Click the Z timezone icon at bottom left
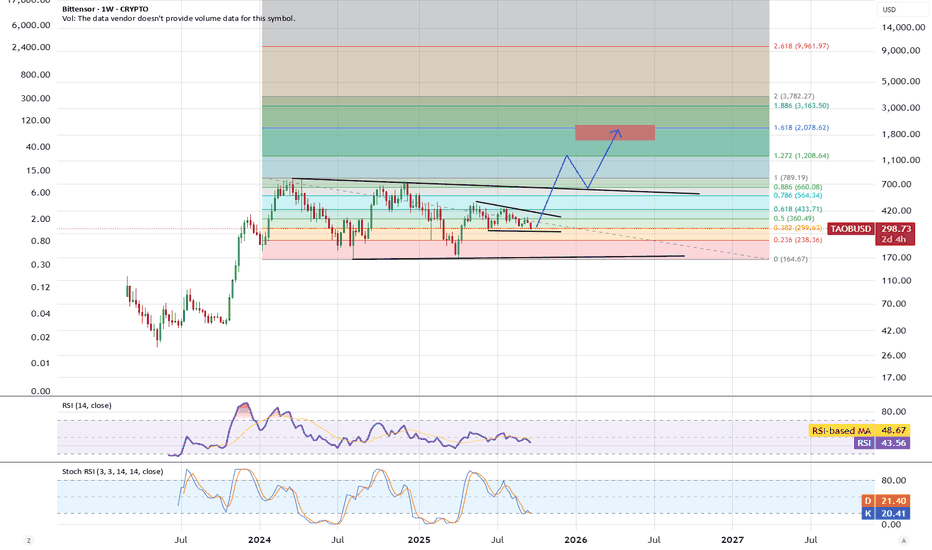 coord(28,540)
